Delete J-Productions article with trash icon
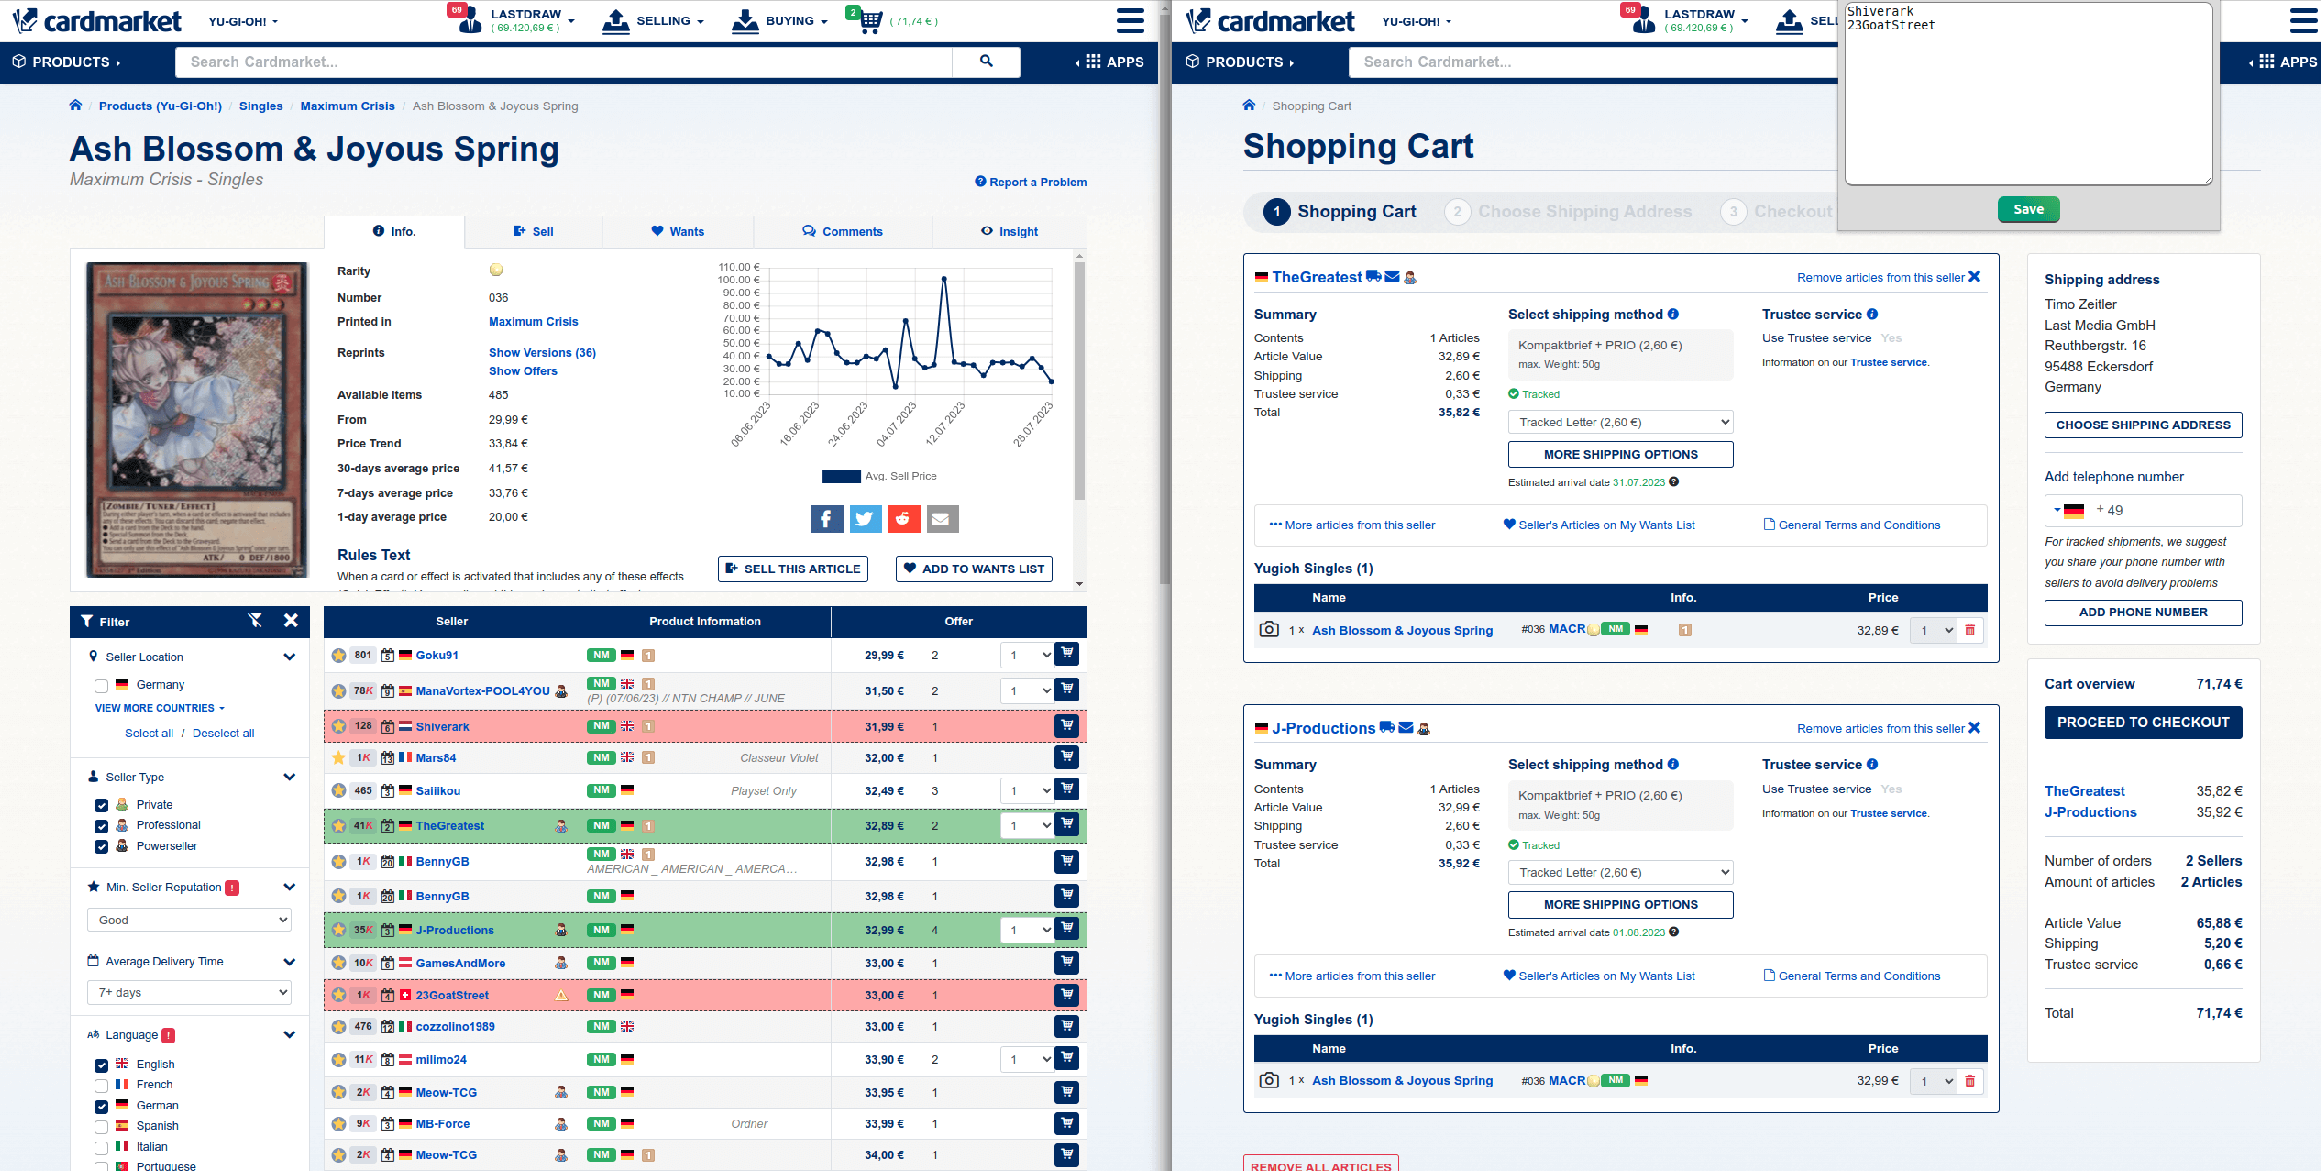2321x1171 pixels. [x=1970, y=1081]
